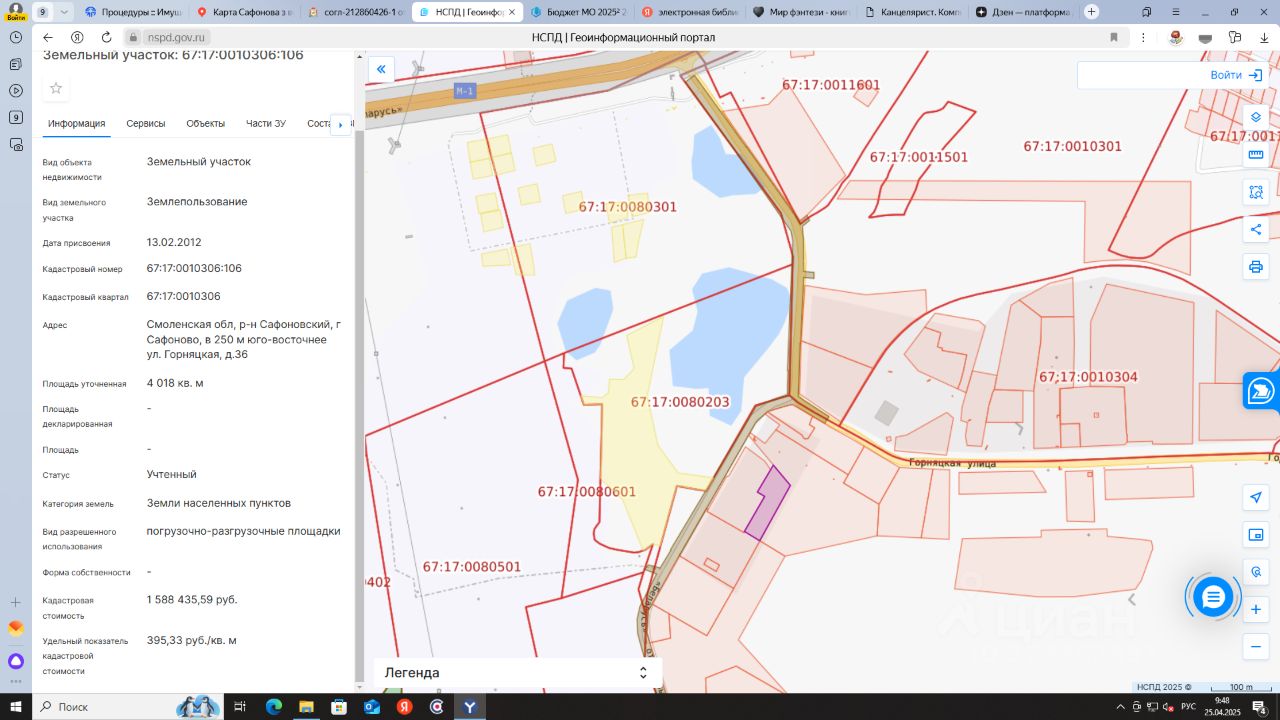This screenshot has height=720, width=1280.
Task: Switch to the Части ЗУ tab
Action: tap(266, 123)
